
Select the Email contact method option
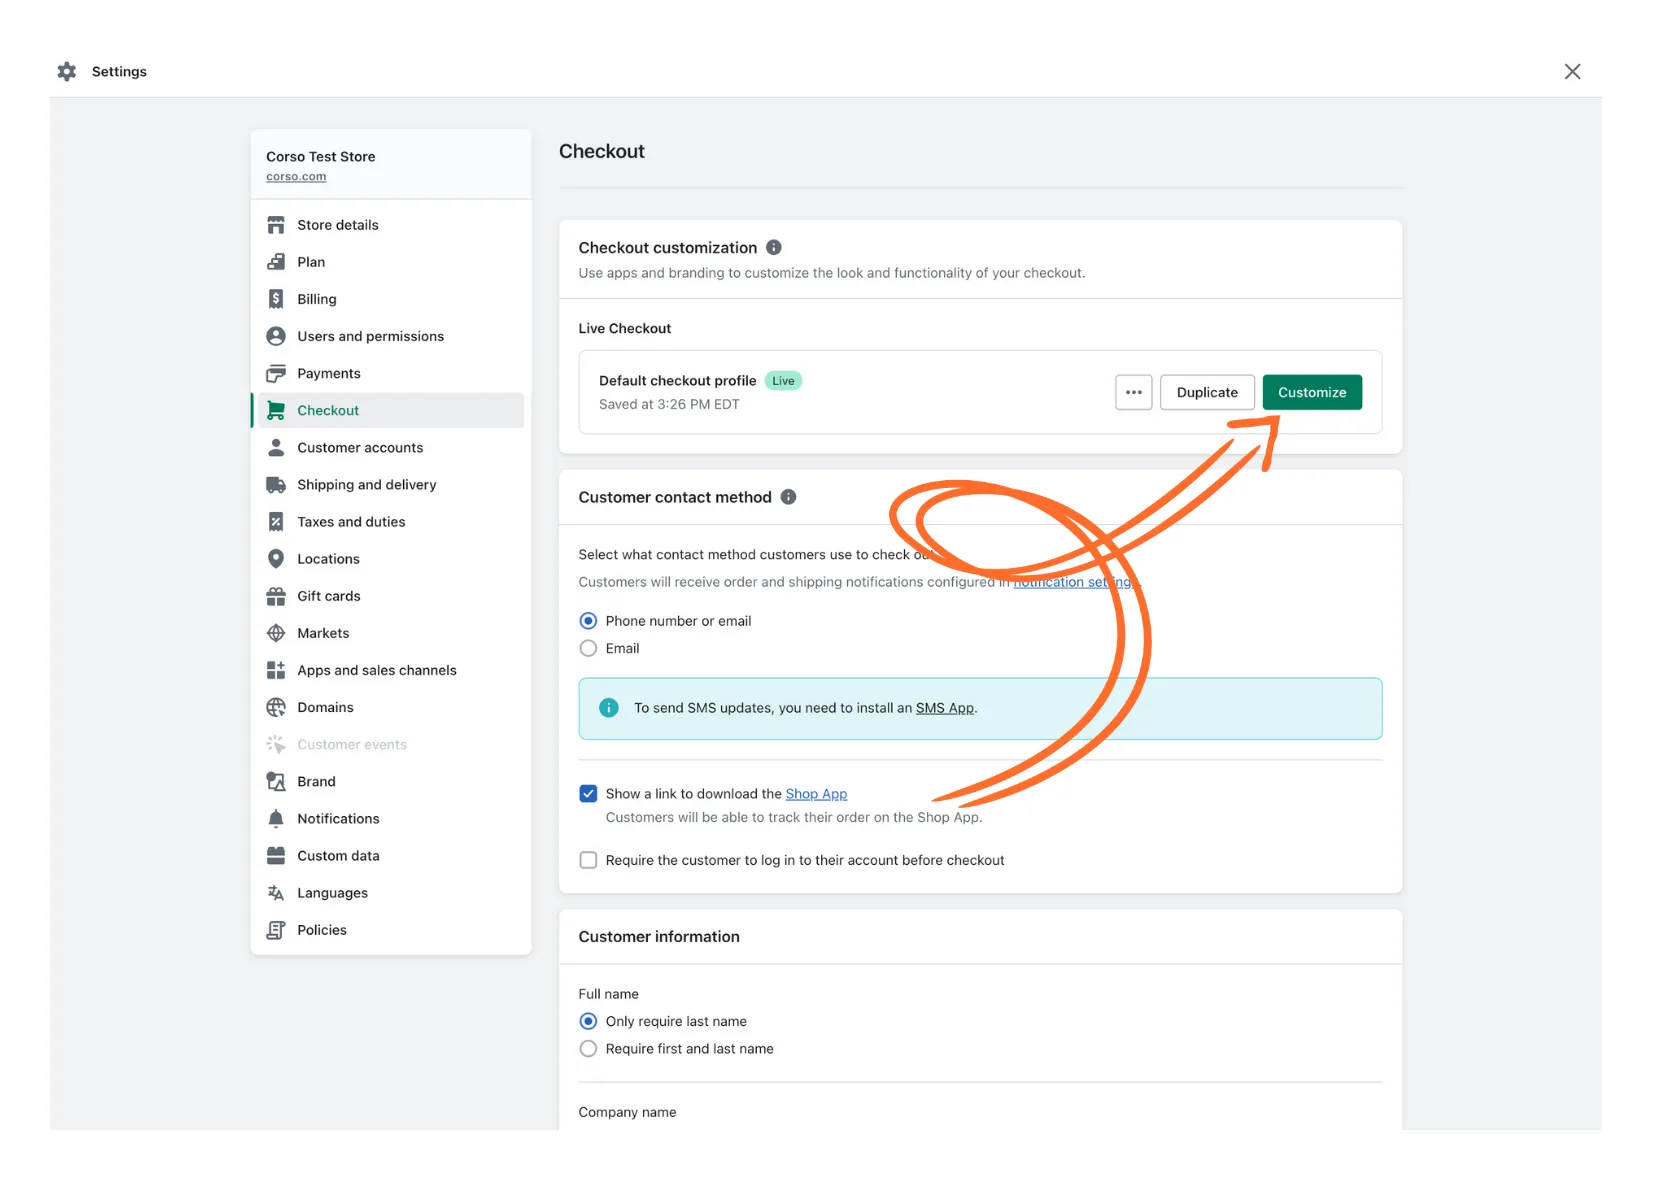[588, 648]
